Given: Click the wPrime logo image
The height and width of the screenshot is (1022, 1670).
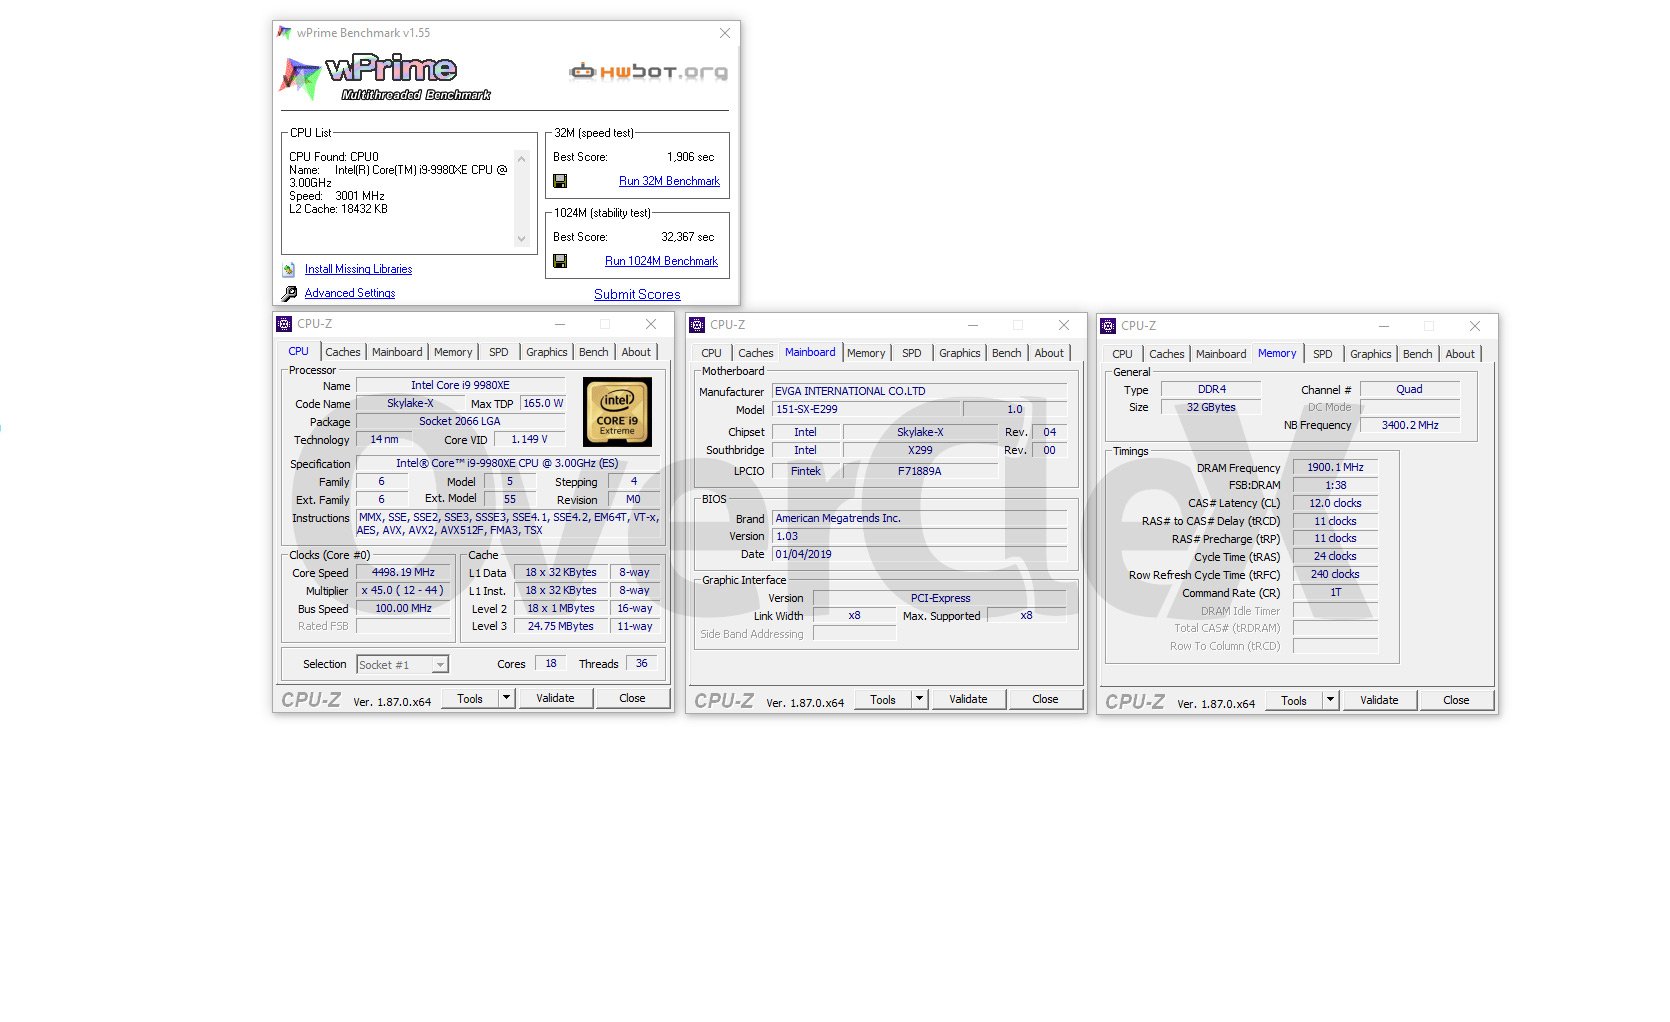Looking at the screenshot, I should coord(385,77).
